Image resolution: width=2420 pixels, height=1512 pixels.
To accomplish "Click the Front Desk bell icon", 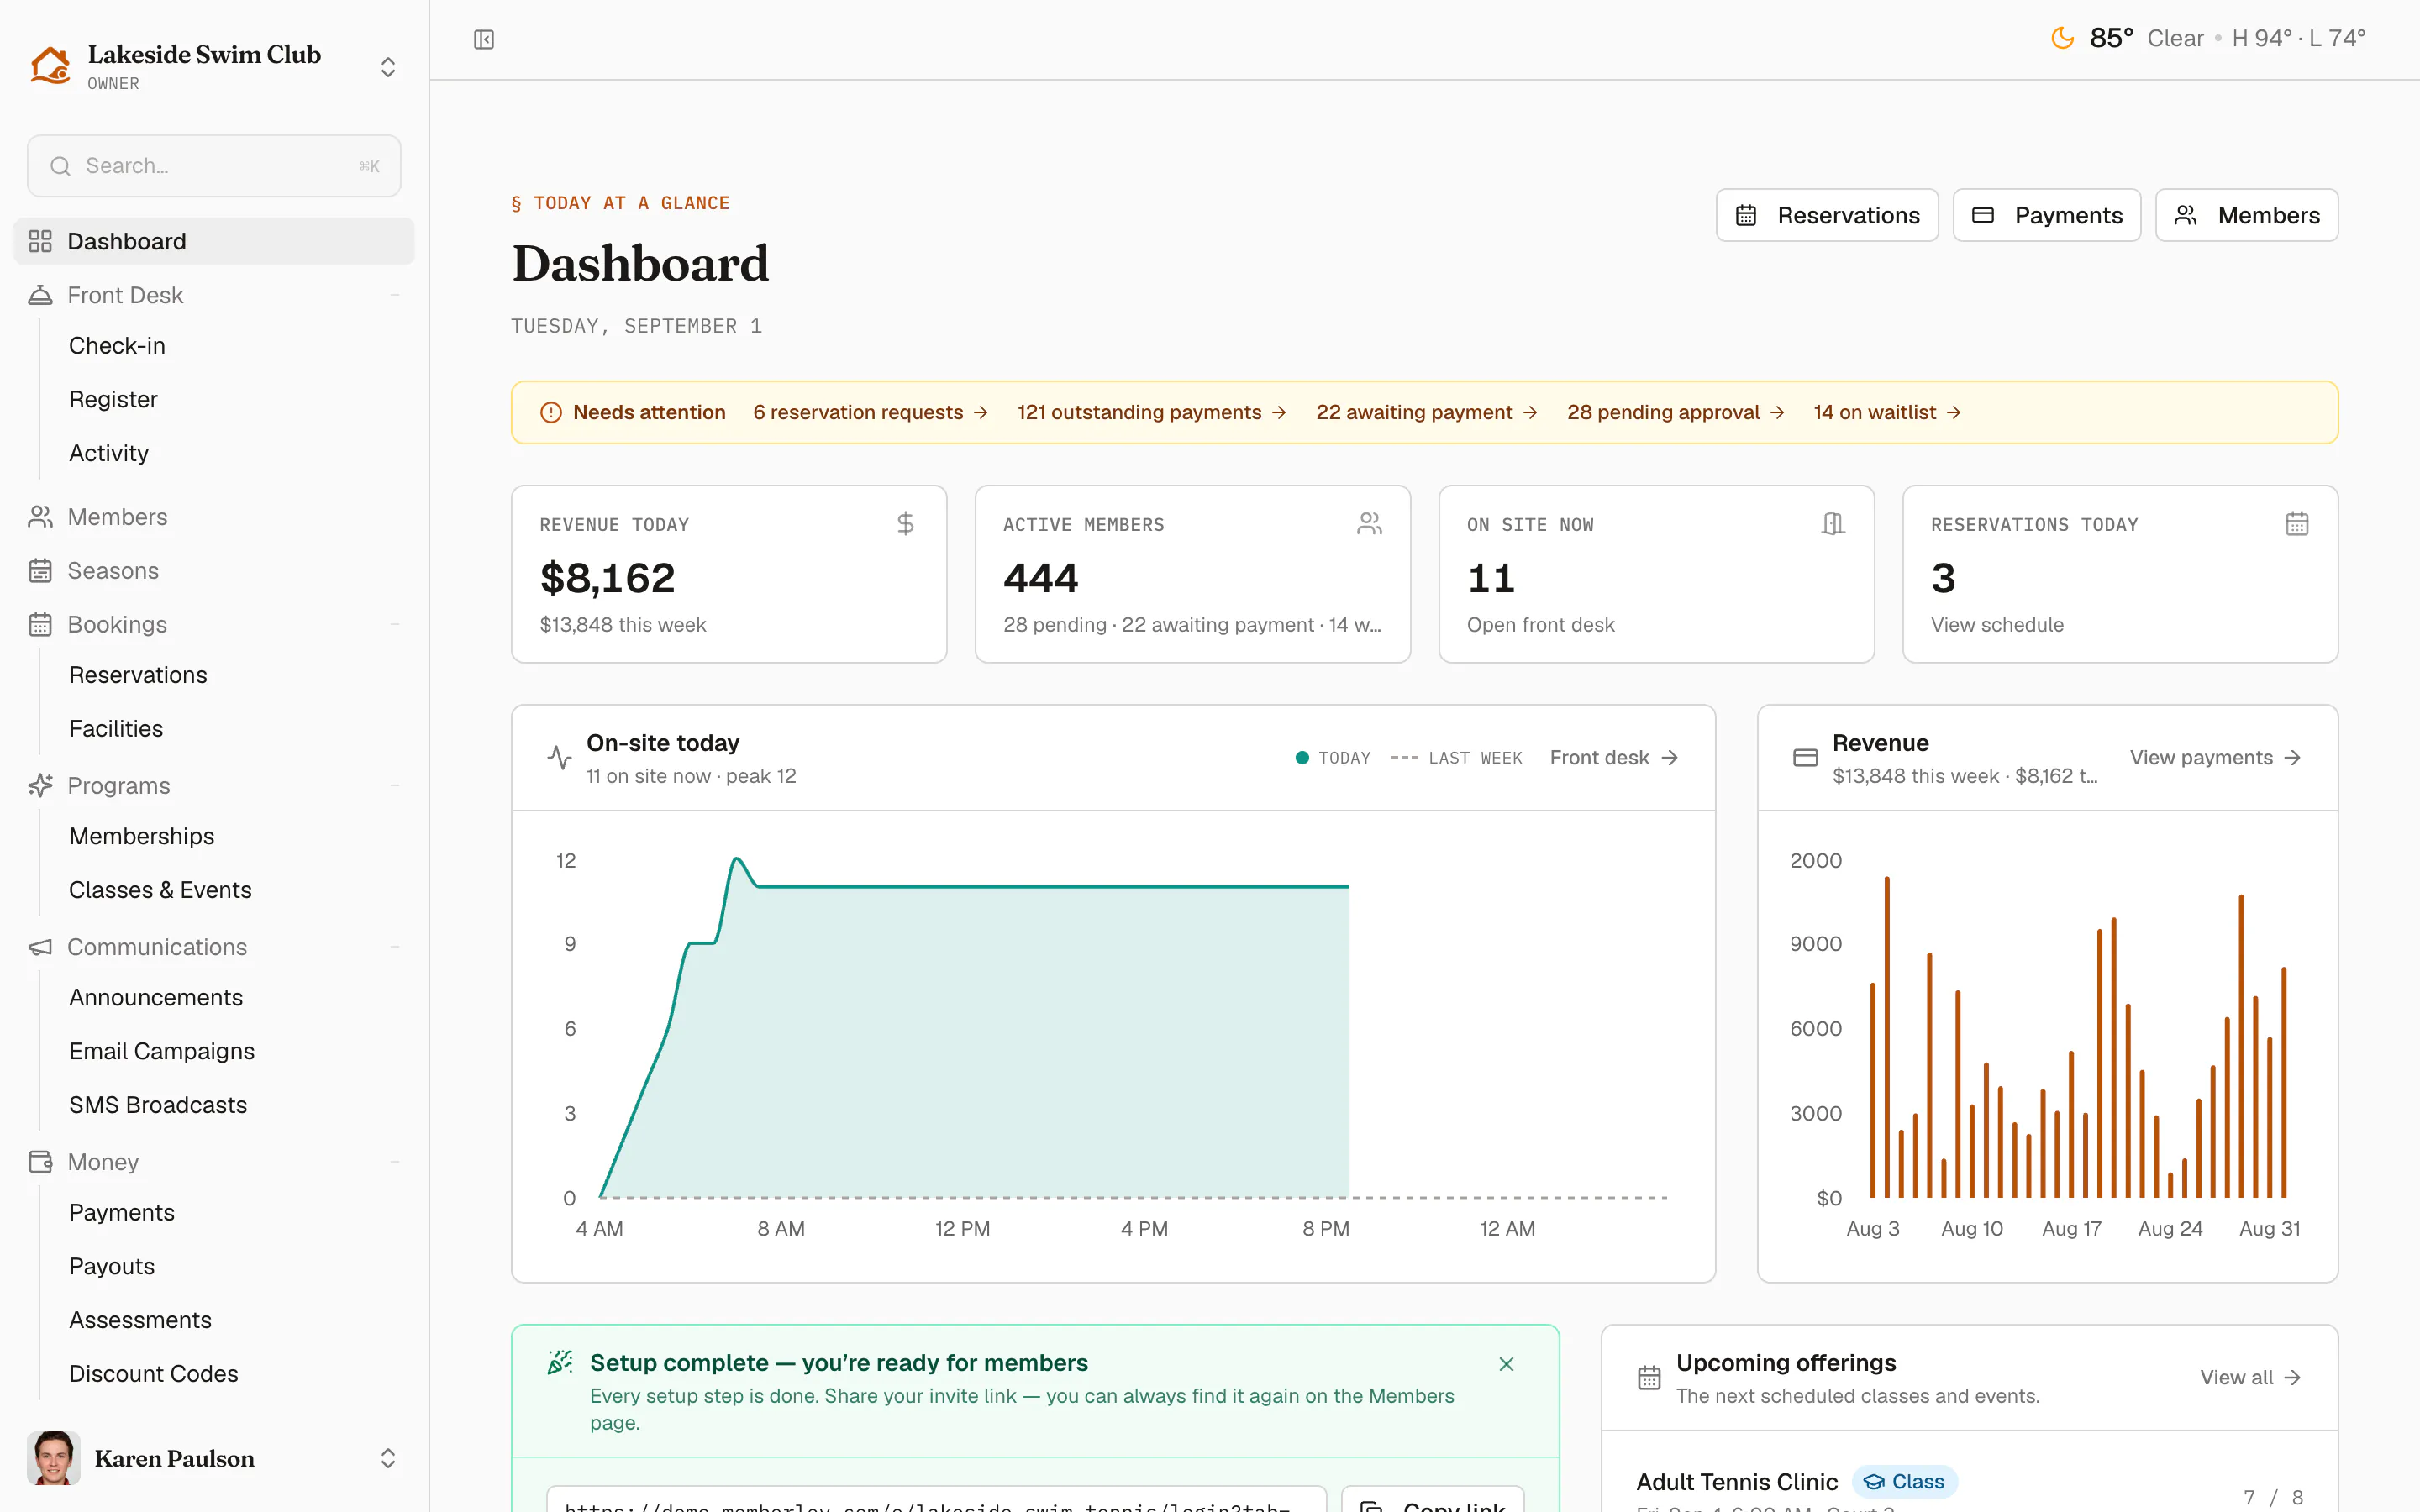I will pyautogui.click(x=40, y=295).
